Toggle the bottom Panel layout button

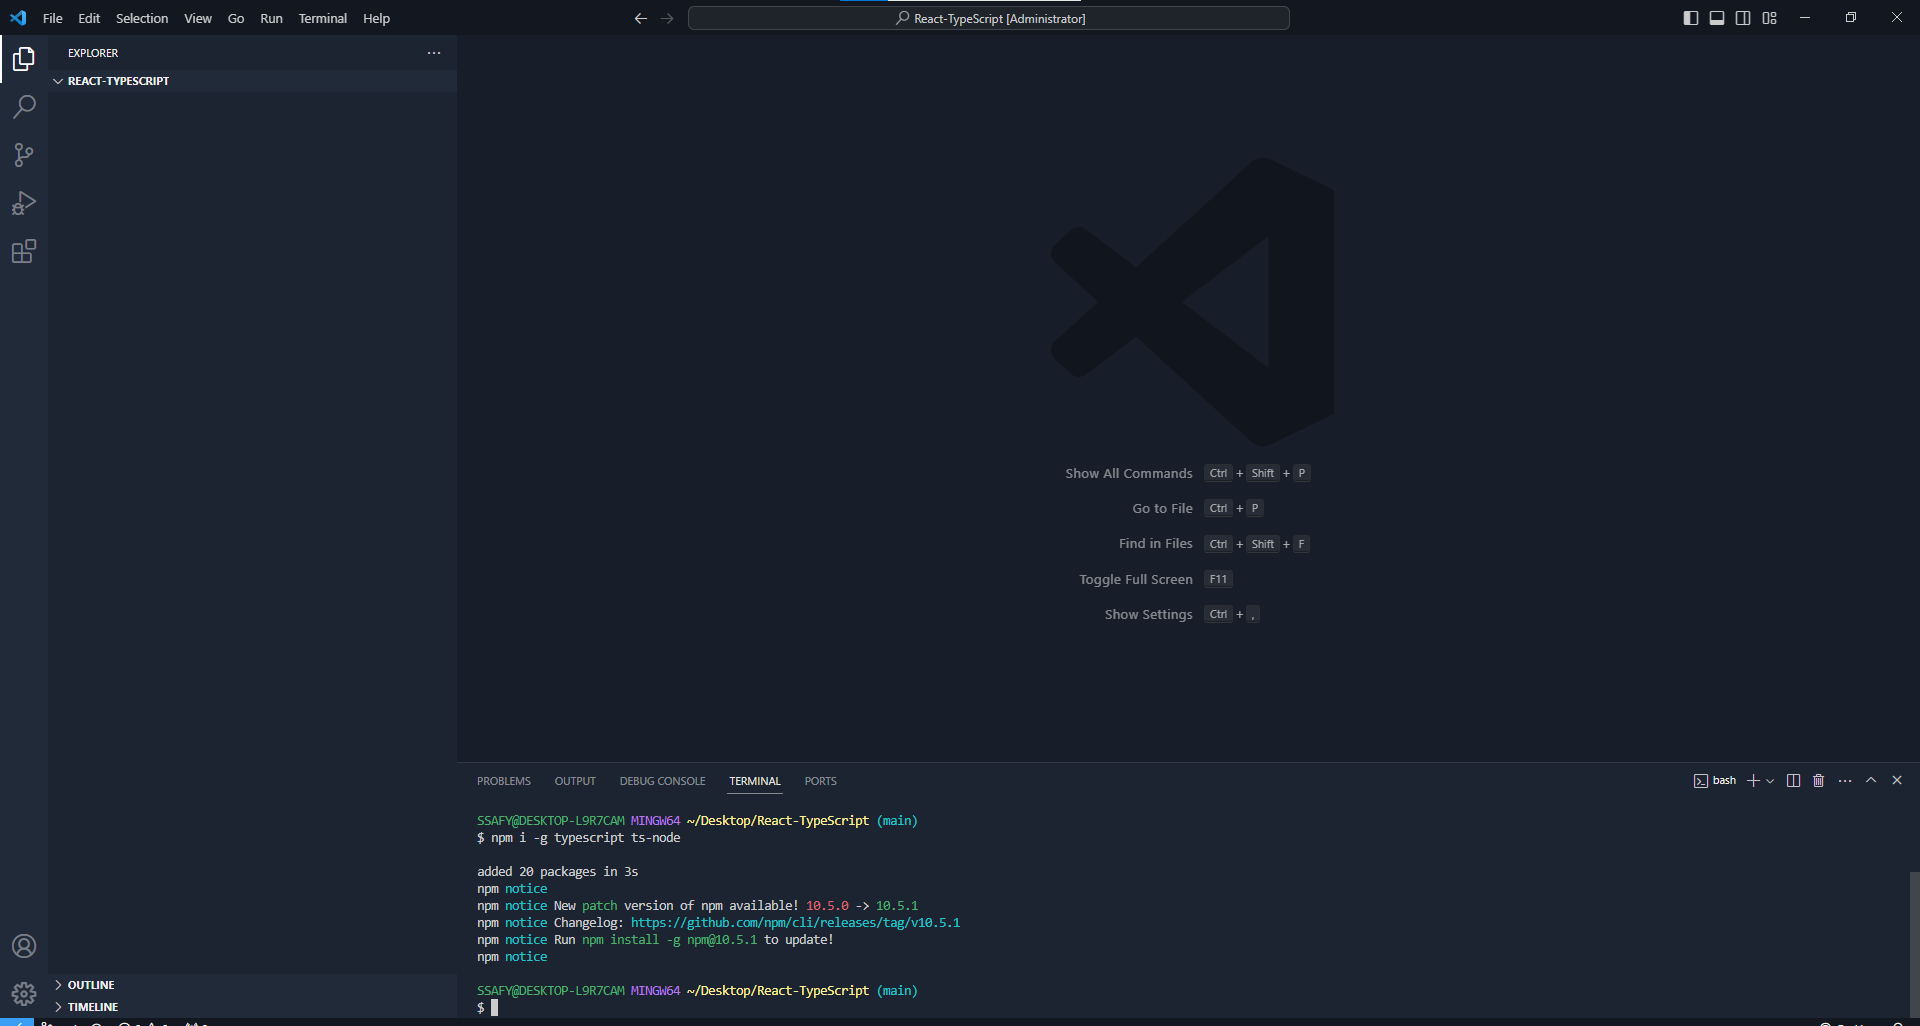point(1717,18)
